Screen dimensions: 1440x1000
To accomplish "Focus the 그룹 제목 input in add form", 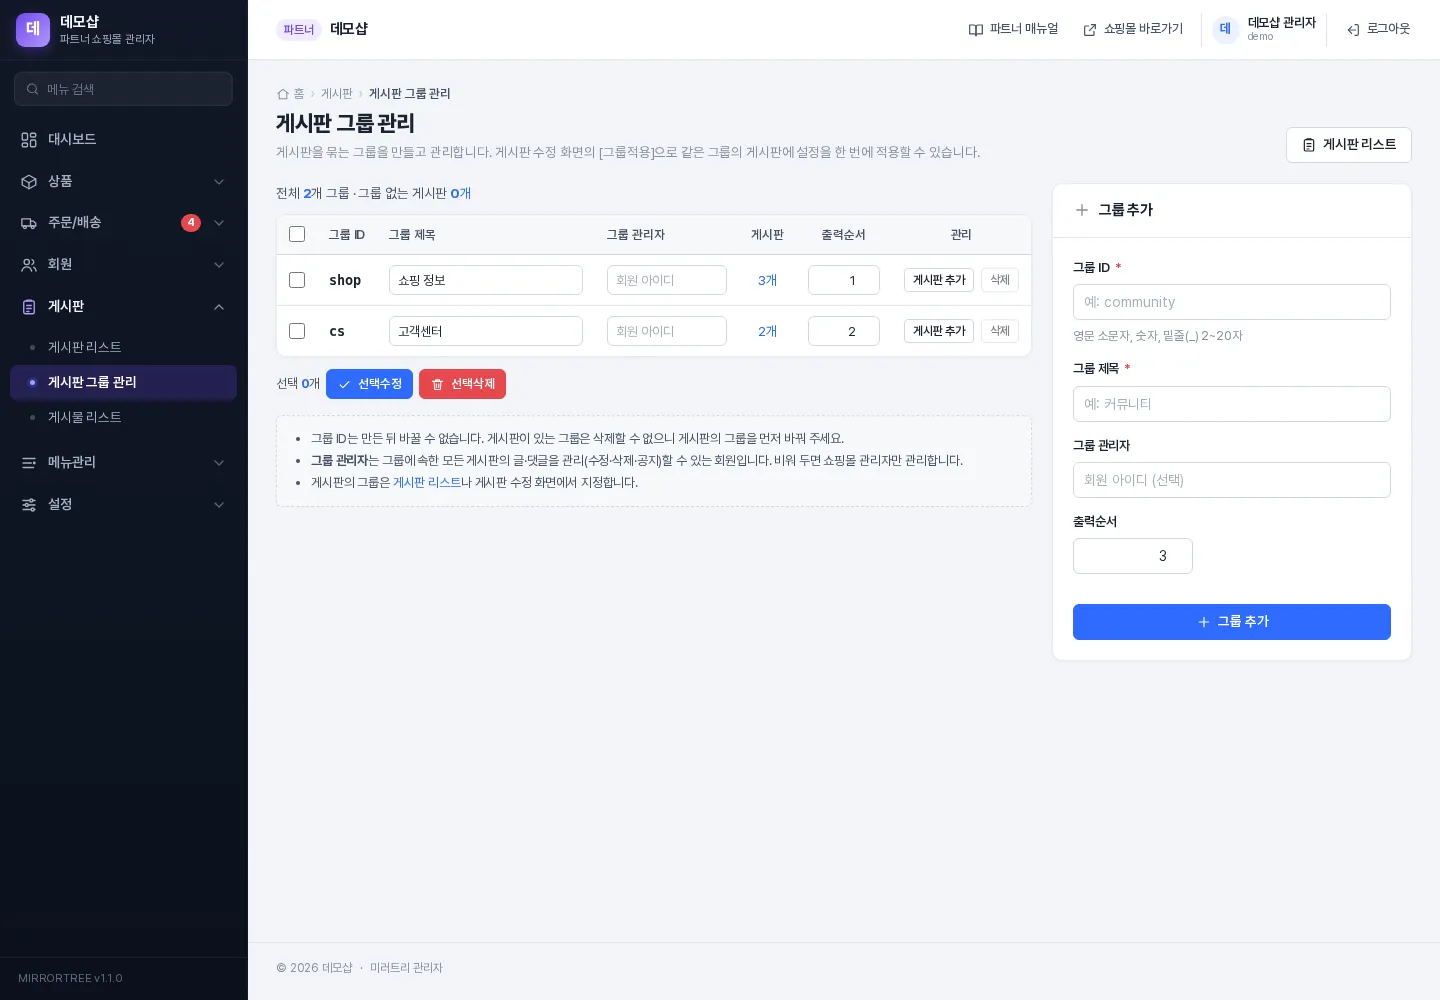I will 1232,404.
